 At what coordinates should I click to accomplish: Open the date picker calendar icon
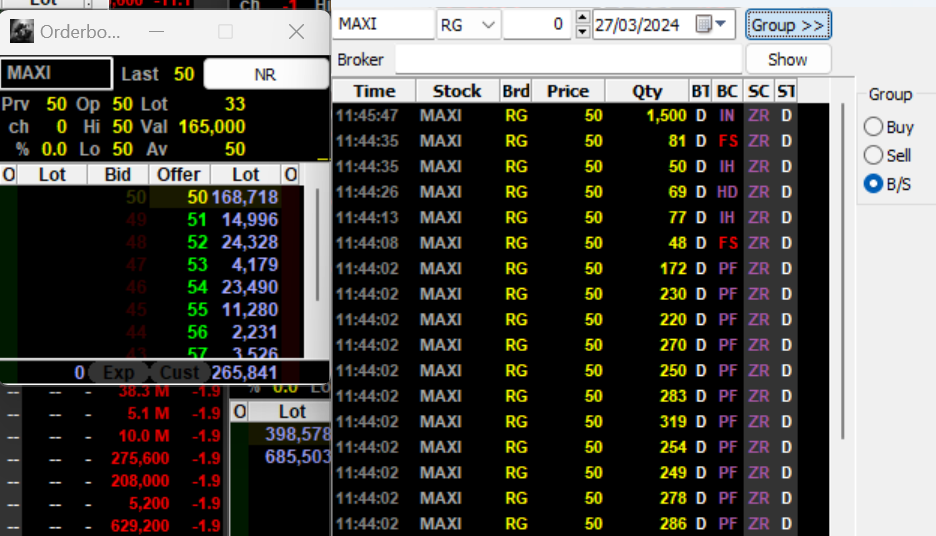[704, 24]
